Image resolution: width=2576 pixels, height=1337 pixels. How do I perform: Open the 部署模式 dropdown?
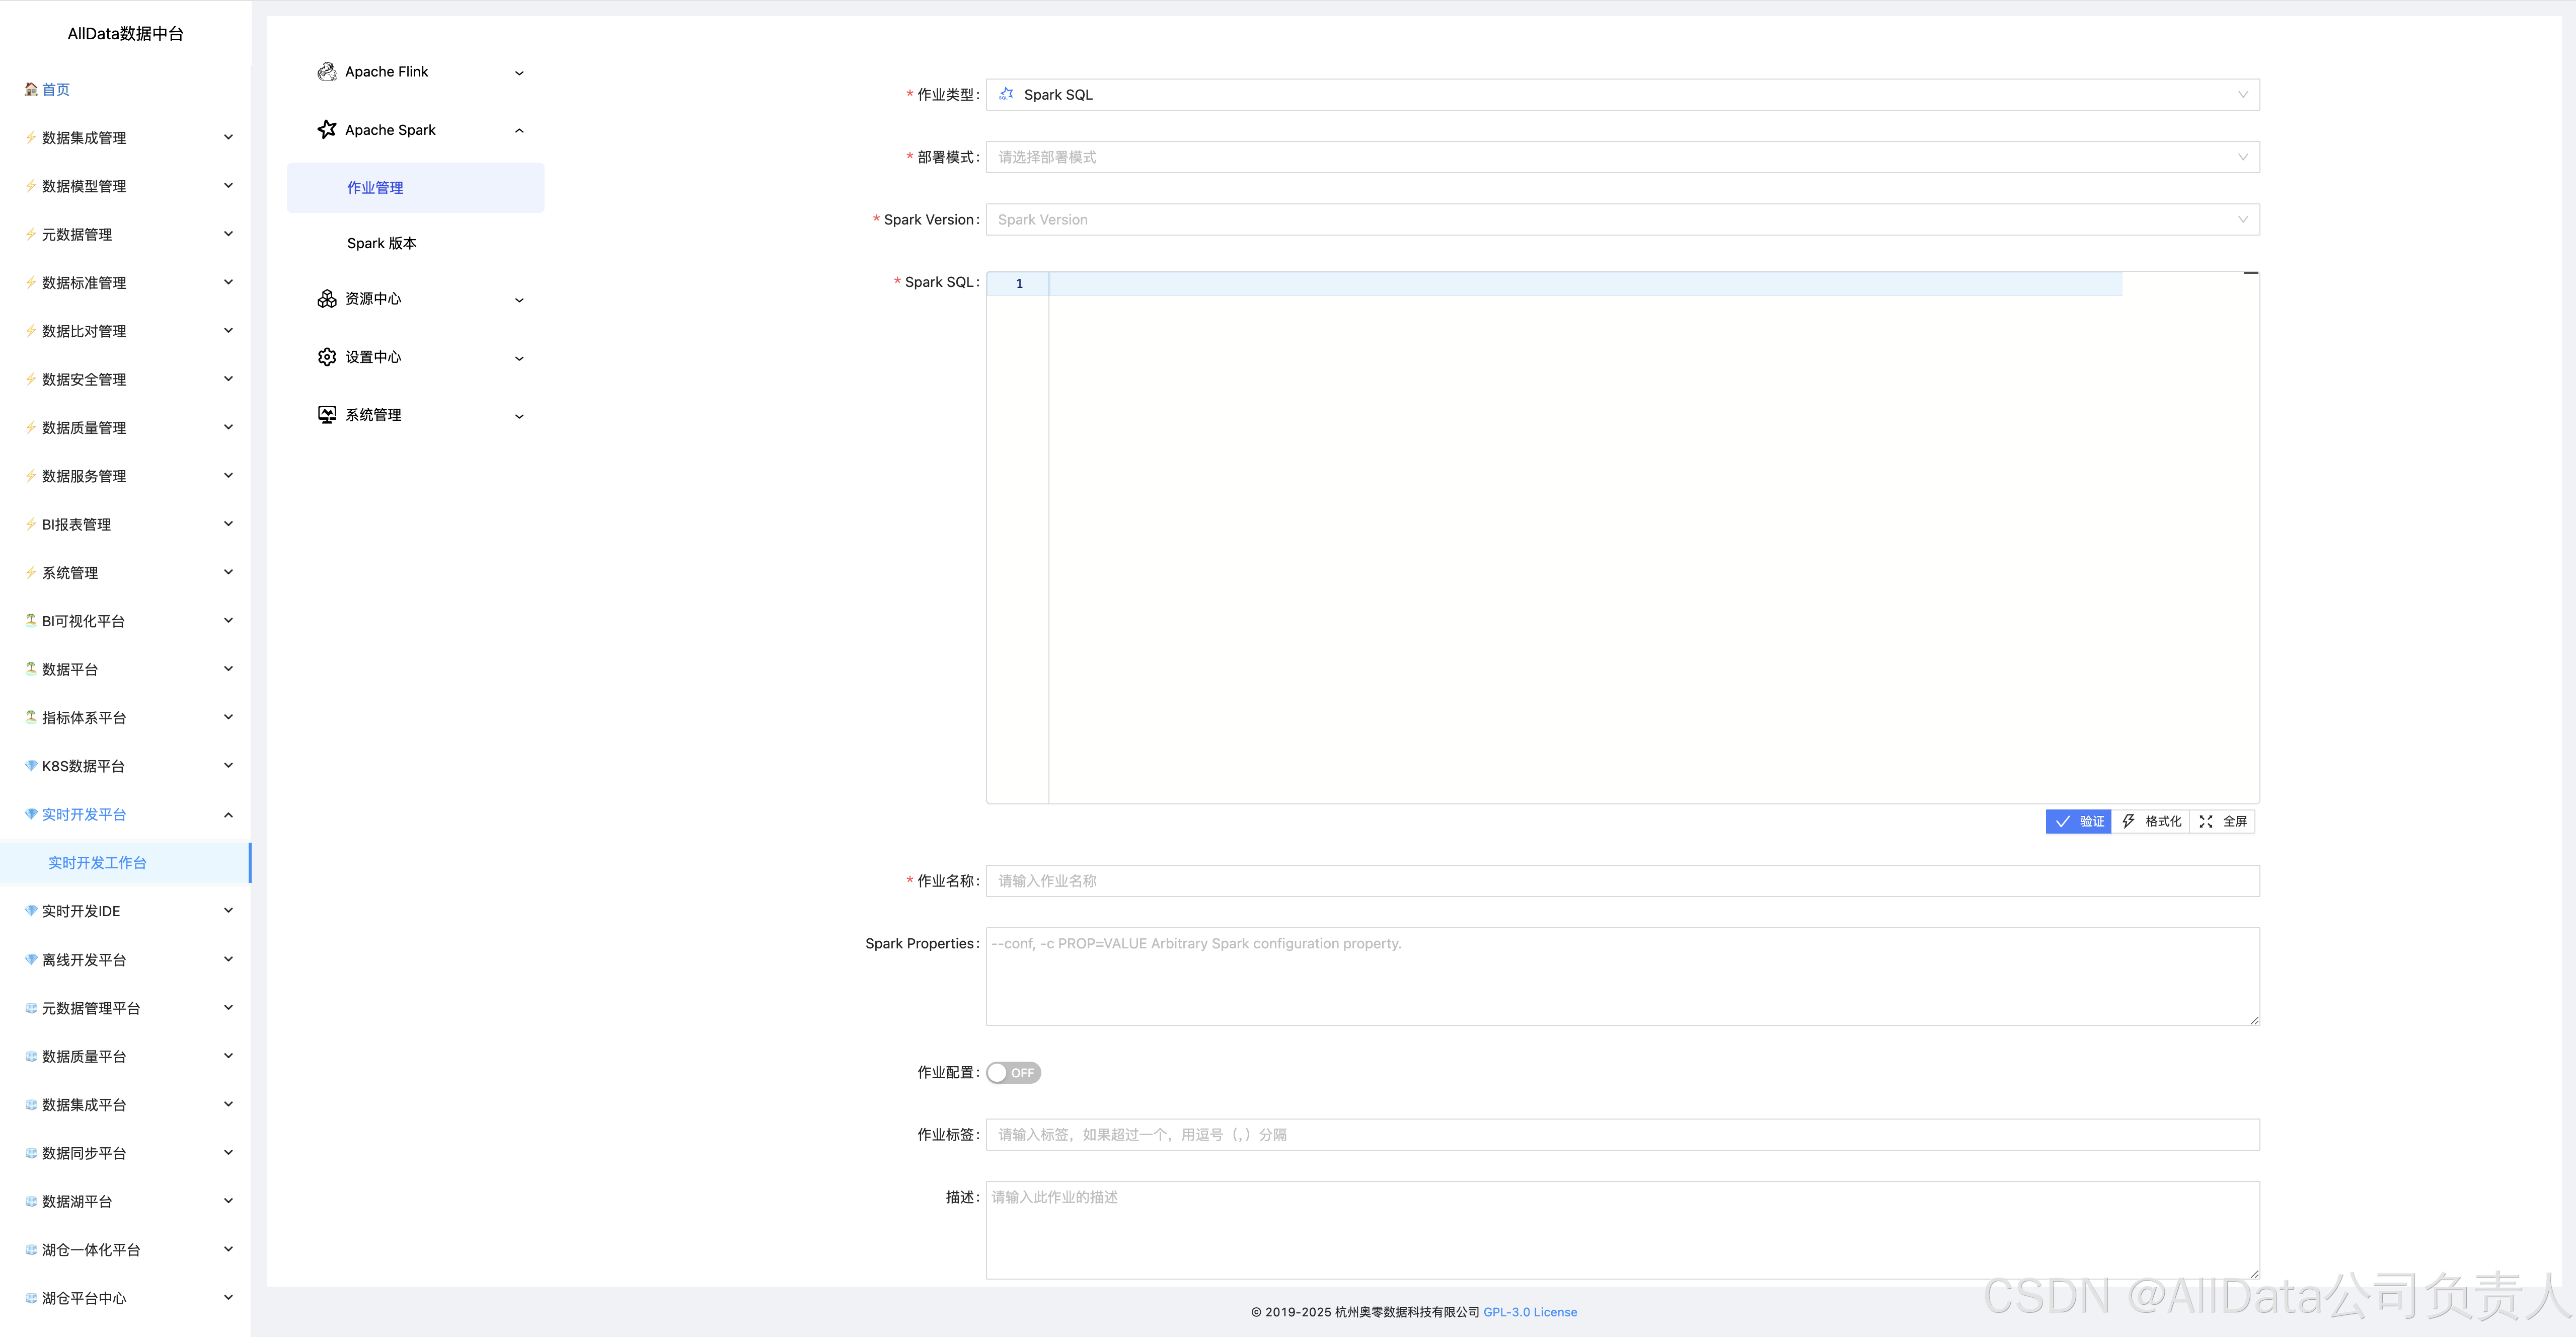pyautogui.click(x=1622, y=157)
